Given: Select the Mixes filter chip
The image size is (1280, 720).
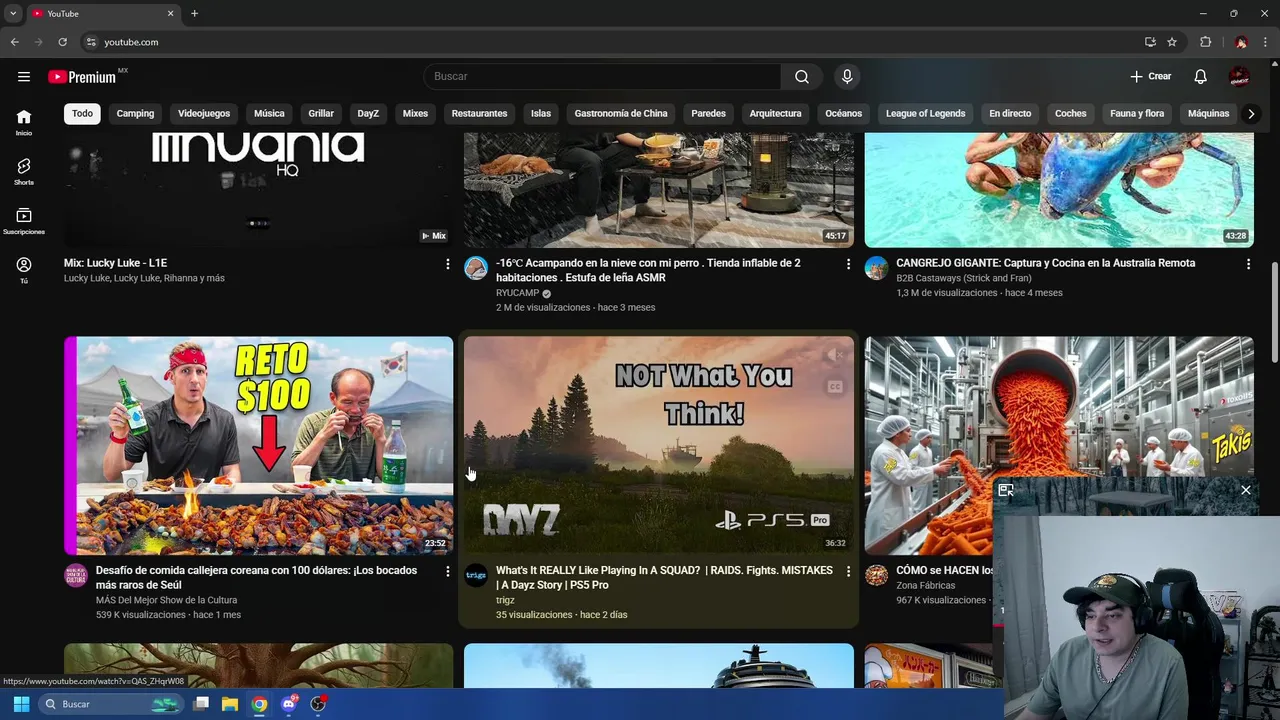Looking at the screenshot, I should [415, 113].
